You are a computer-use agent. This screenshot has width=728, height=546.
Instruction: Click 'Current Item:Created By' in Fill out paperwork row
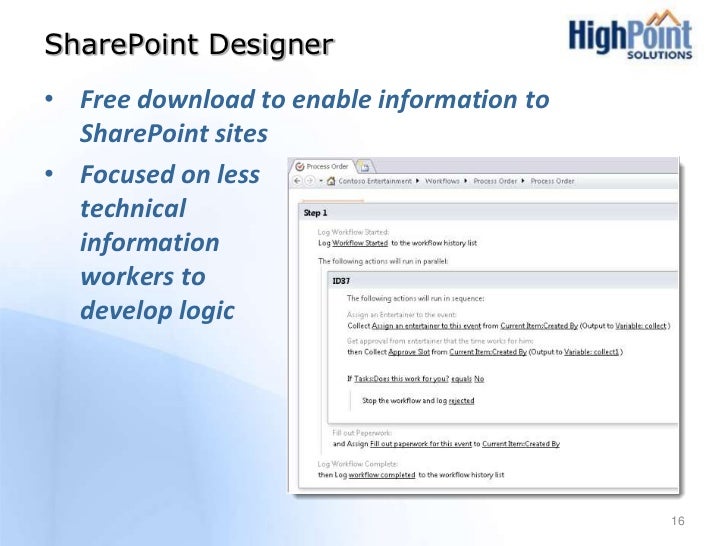(x=521, y=444)
